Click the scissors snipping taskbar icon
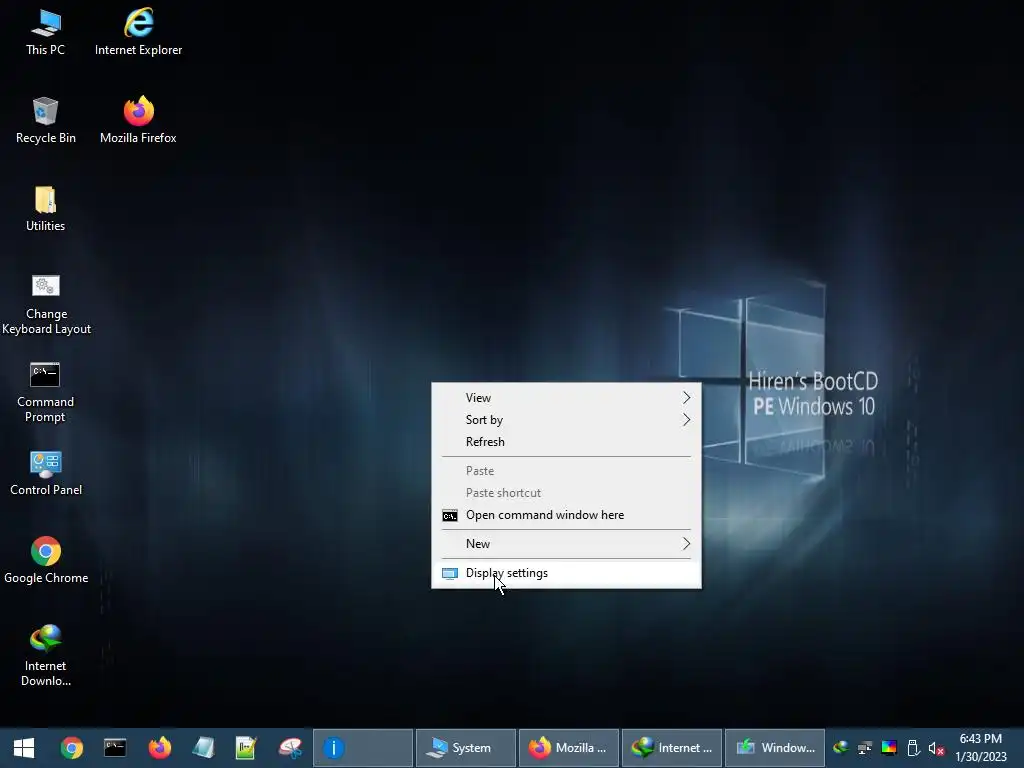This screenshot has height=768, width=1024. 291,748
